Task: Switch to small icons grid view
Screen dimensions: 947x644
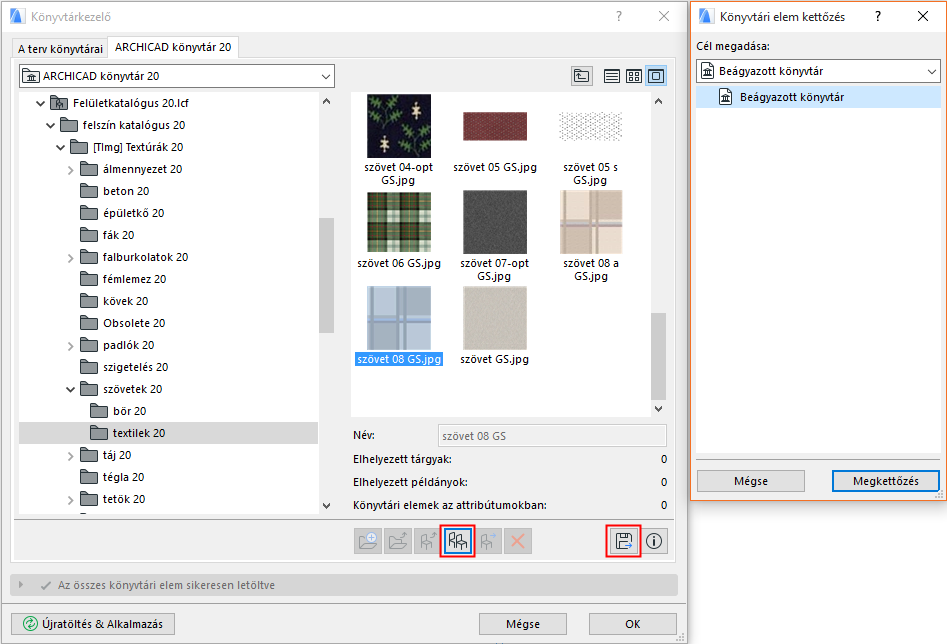Action: (x=634, y=76)
